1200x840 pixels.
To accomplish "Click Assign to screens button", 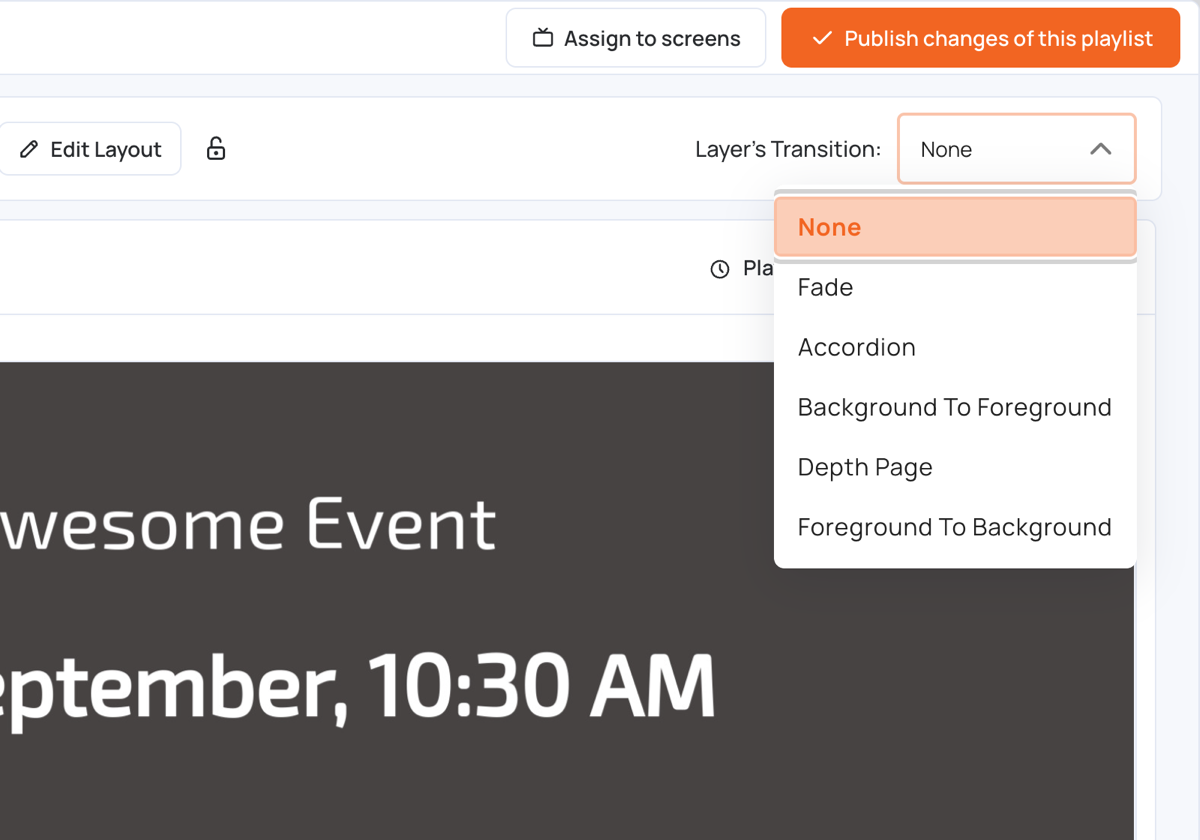I will pyautogui.click(x=636, y=38).
